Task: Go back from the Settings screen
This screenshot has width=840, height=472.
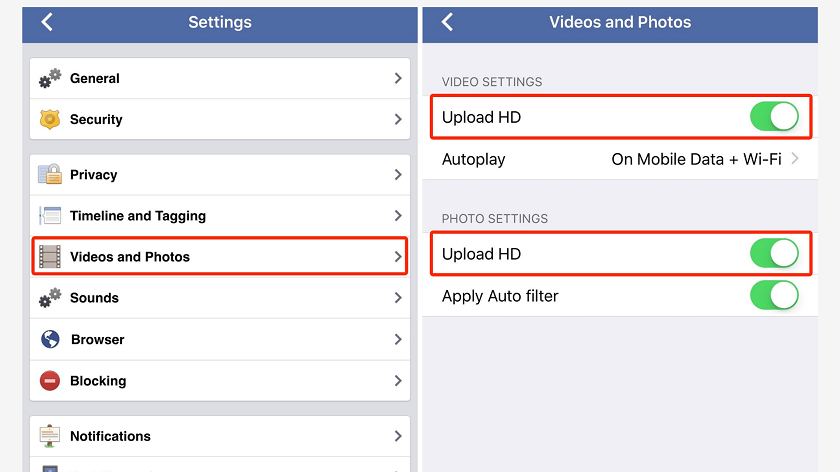Action: pyautogui.click(x=47, y=22)
